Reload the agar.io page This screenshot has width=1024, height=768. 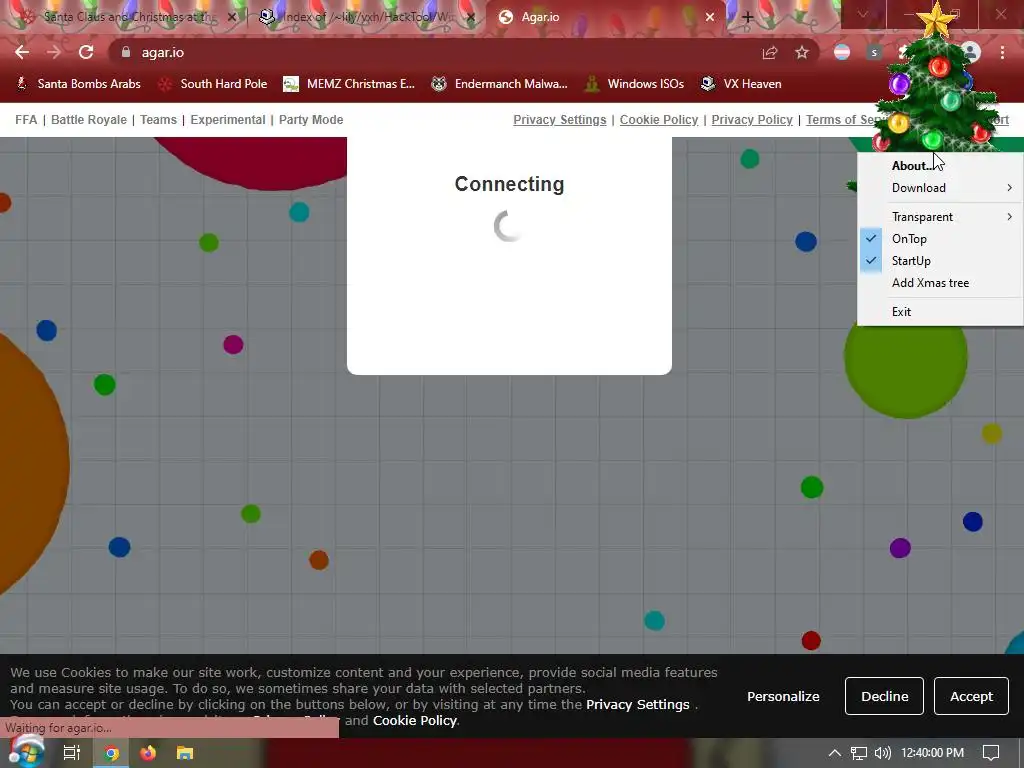(x=86, y=52)
